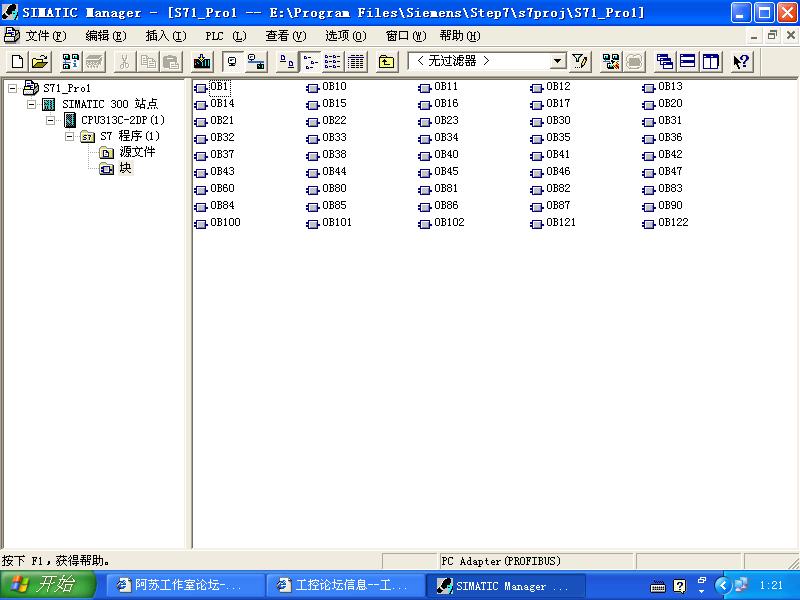The height and width of the screenshot is (600, 800).
Task: Click the filter funnel icon
Action: [579, 62]
